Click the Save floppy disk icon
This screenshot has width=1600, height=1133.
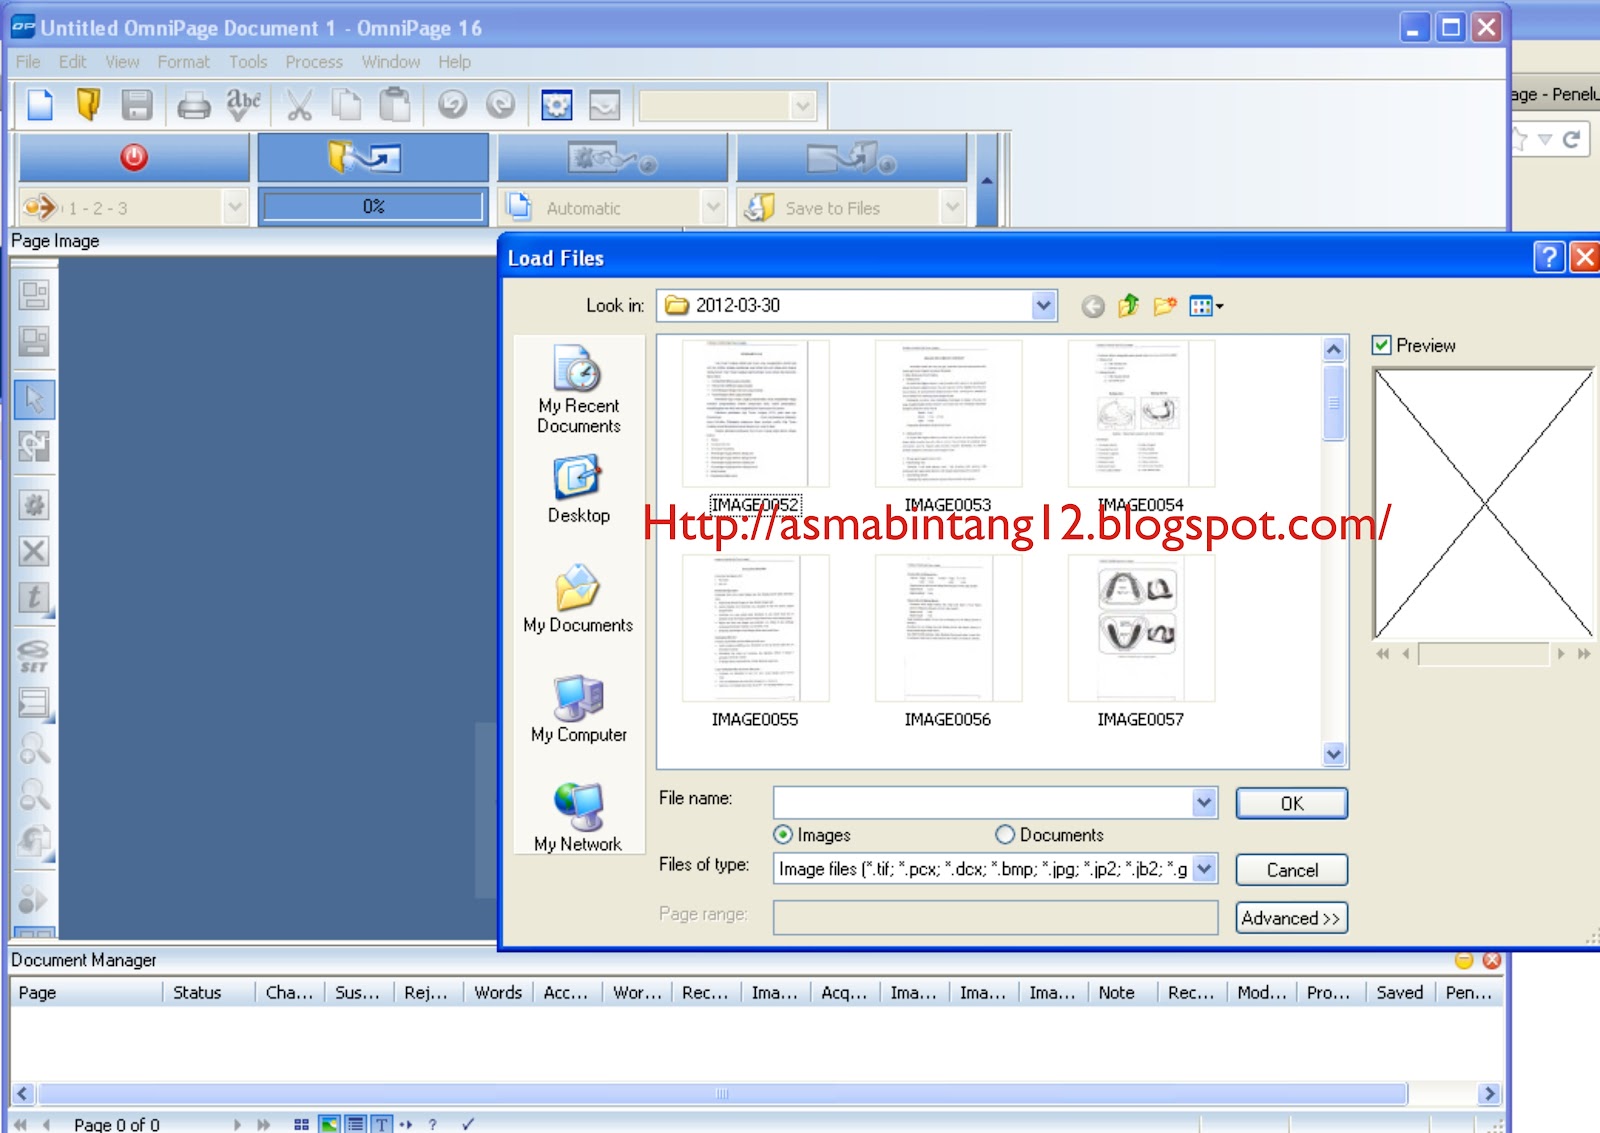click(137, 104)
